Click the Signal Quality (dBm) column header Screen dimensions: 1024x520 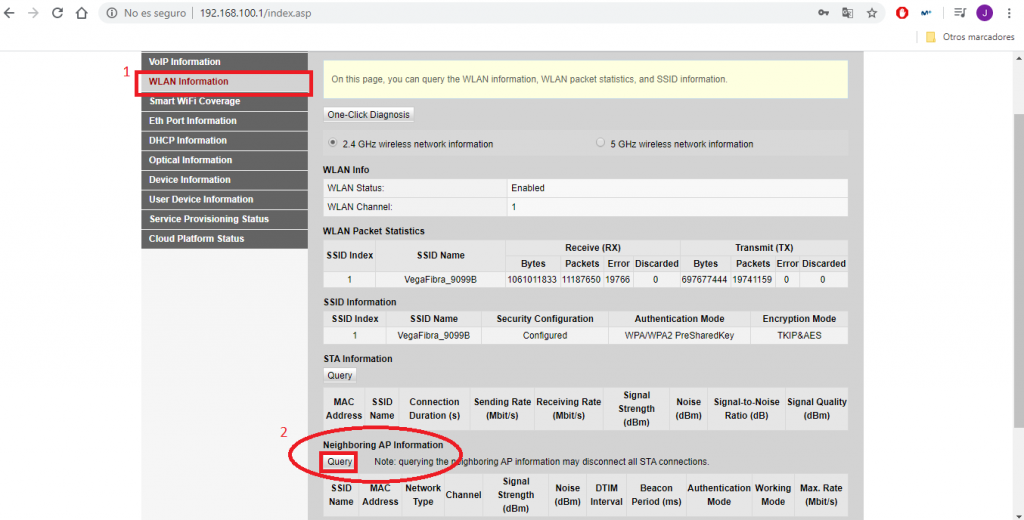click(x=817, y=409)
